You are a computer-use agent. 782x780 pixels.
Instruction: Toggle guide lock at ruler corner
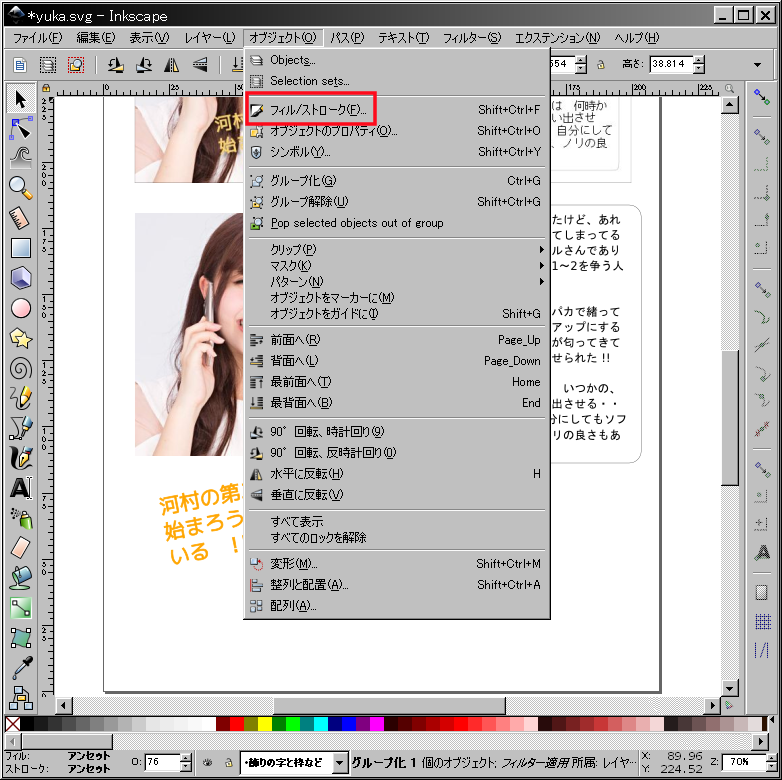click(x=46, y=88)
